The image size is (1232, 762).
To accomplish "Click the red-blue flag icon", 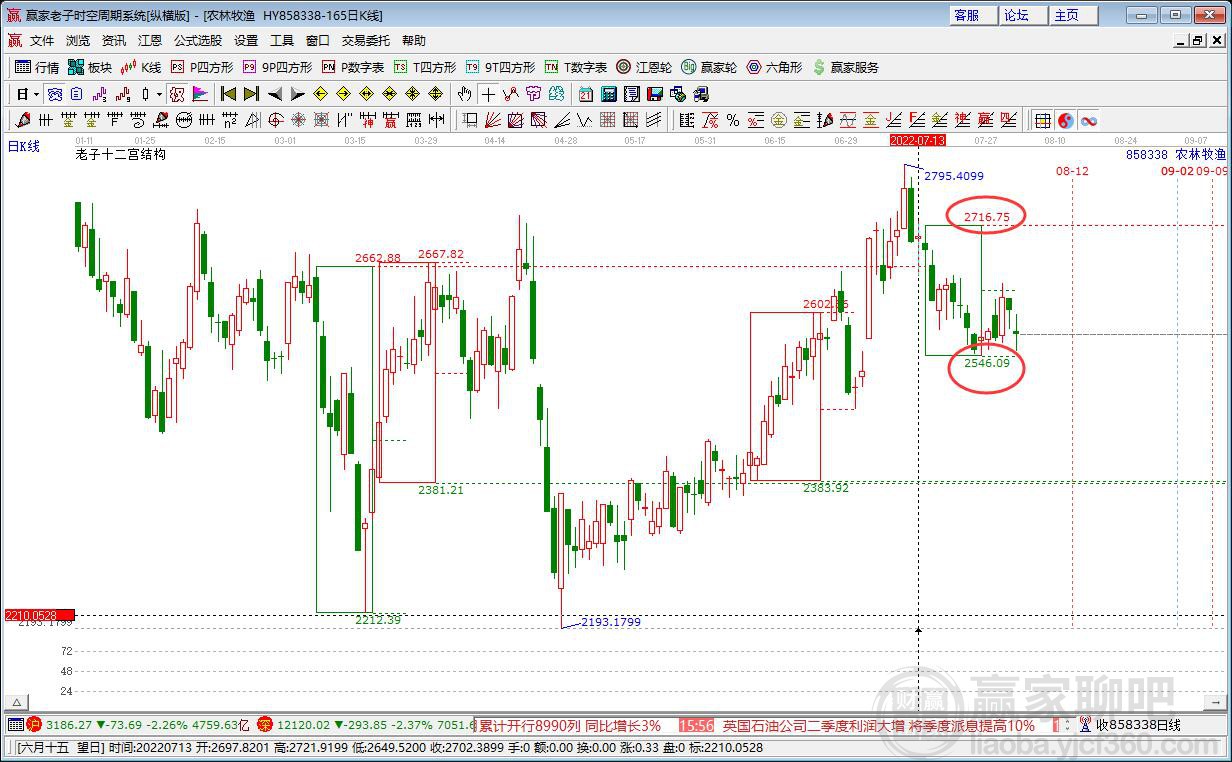I will [x=200, y=94].
